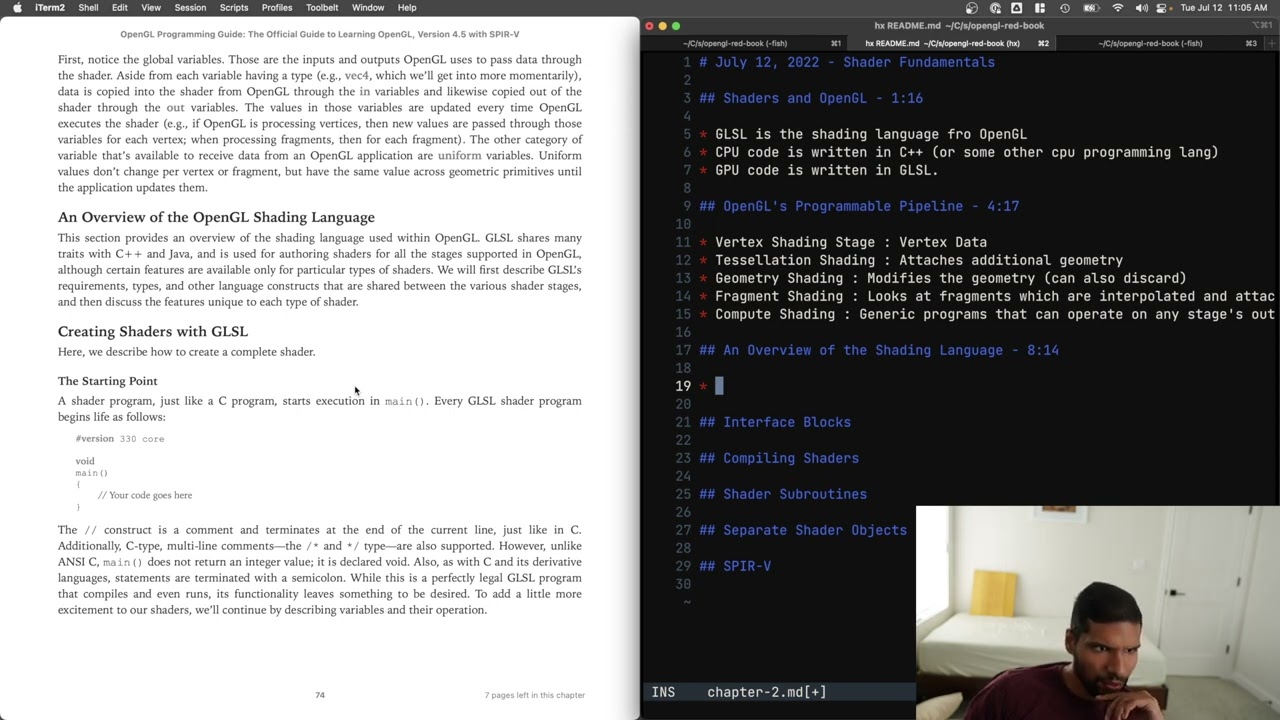This screenshot has height=720, width=1280.
Task: Open the Wi-Fi menu
Action: 1118,8
